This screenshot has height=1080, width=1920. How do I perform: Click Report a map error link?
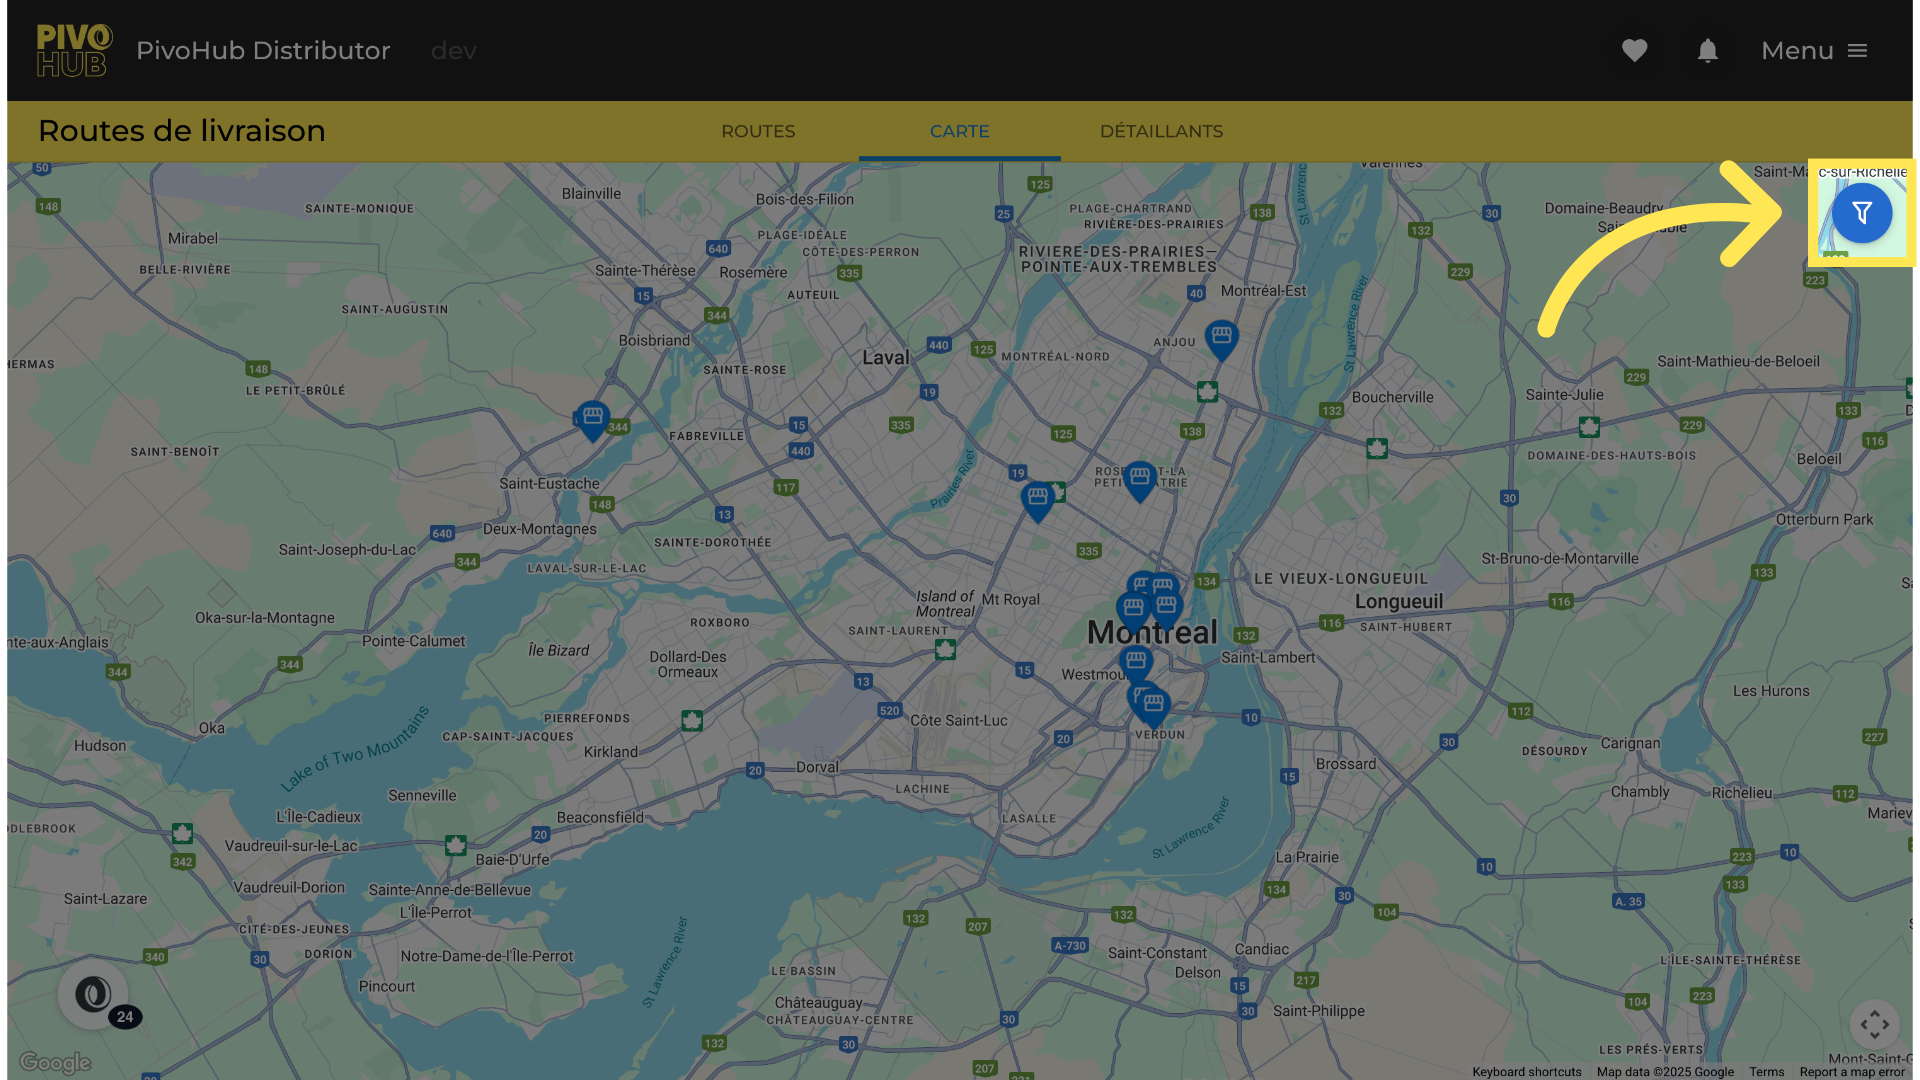click(1851, 1072)
